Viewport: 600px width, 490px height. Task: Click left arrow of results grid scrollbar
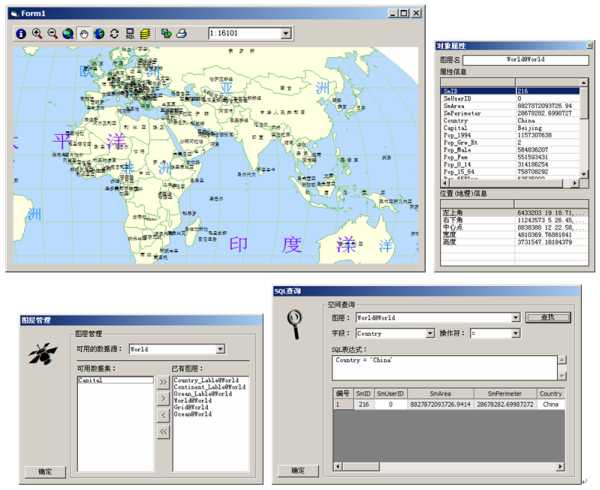point(338,467)
